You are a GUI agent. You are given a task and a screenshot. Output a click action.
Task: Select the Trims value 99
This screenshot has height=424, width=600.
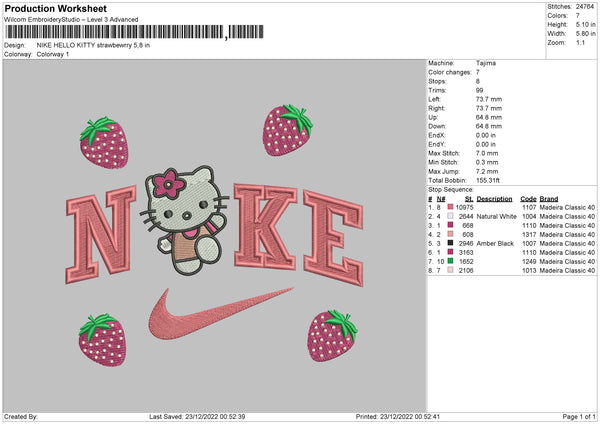479,90
